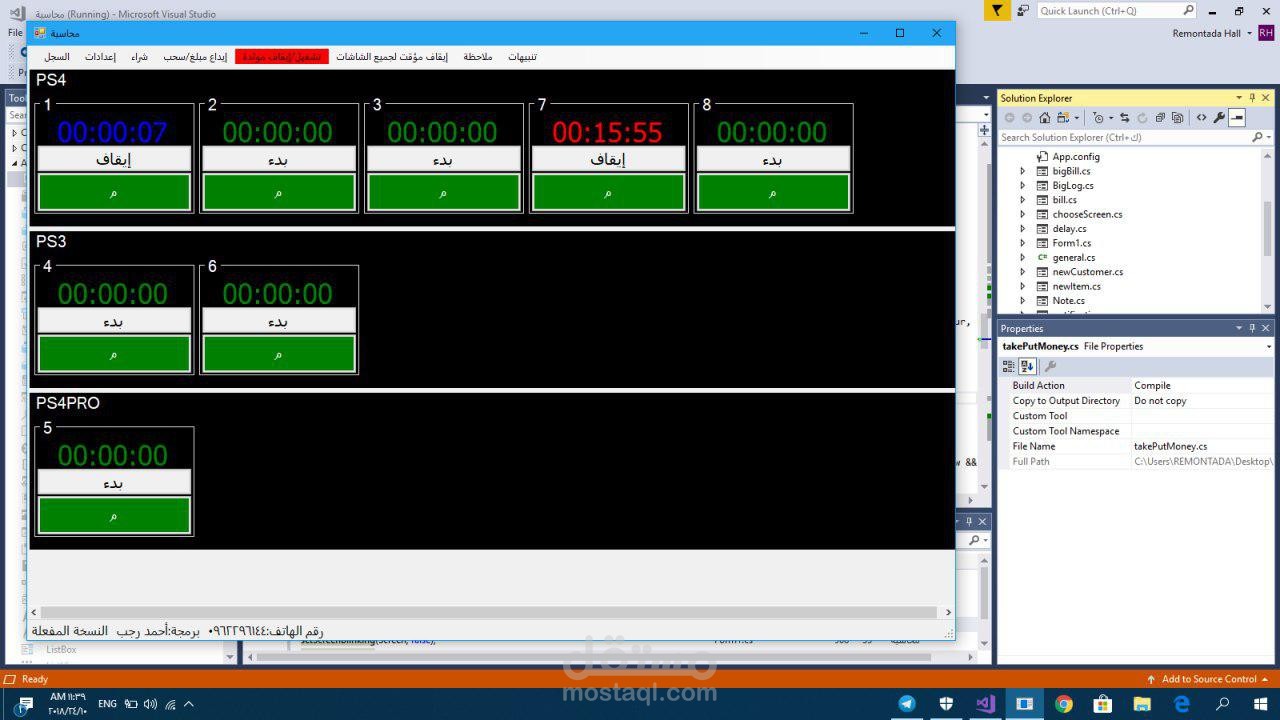Viewport: 1280px width, 720px height.
Task: Start PS3 screen 6 with بدء
Action: (279, 320)
